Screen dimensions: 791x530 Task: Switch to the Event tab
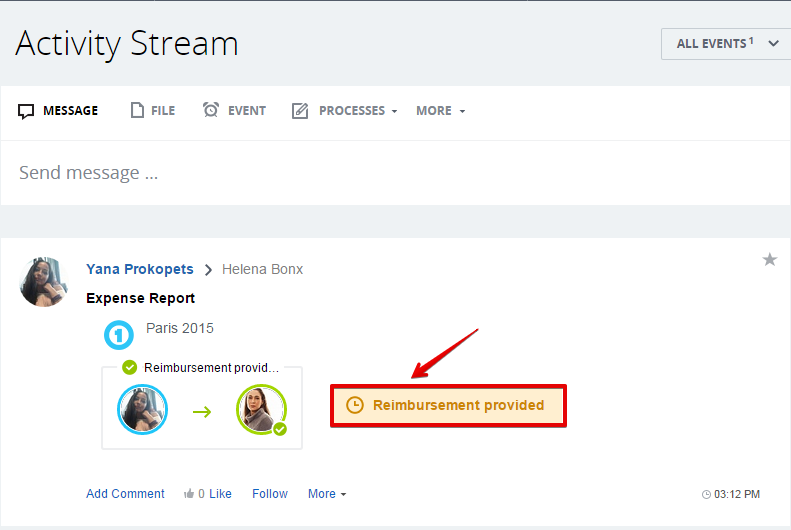click(x=234, y=110)
